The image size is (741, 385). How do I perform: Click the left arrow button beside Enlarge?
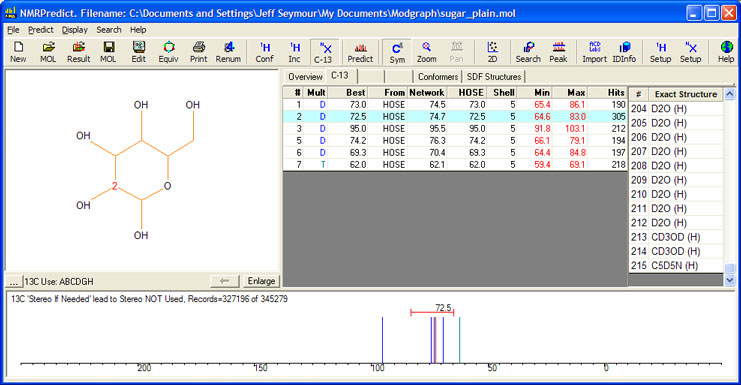pos(225,281)
